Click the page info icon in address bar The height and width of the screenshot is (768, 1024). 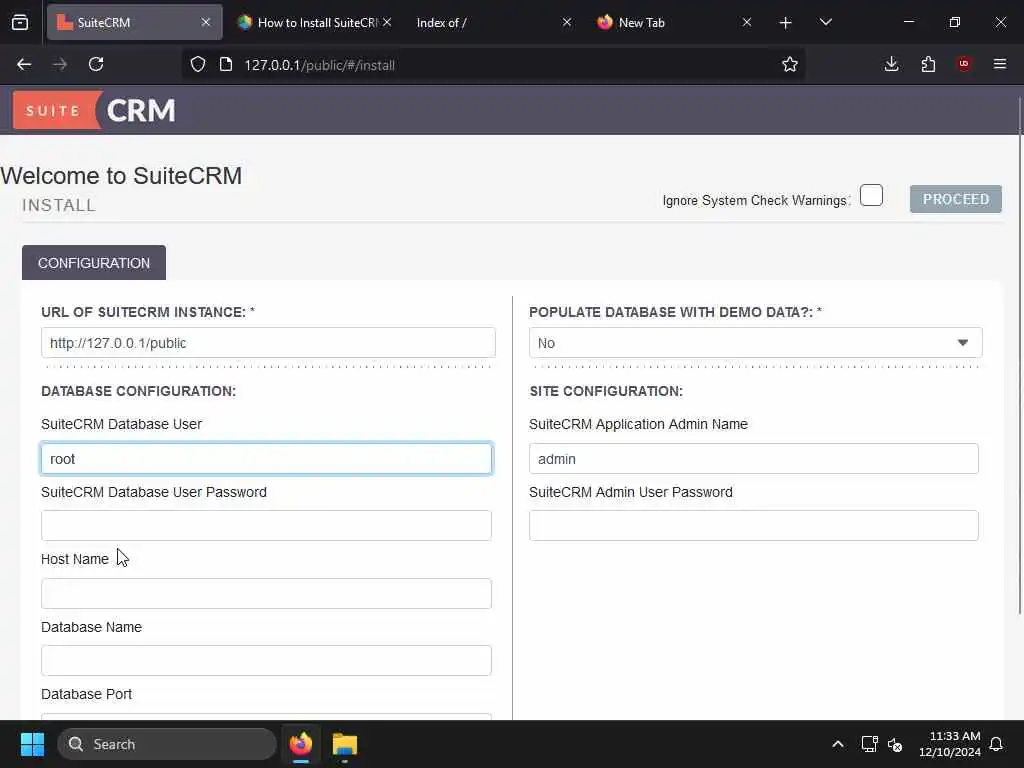(x=226, y=64)
